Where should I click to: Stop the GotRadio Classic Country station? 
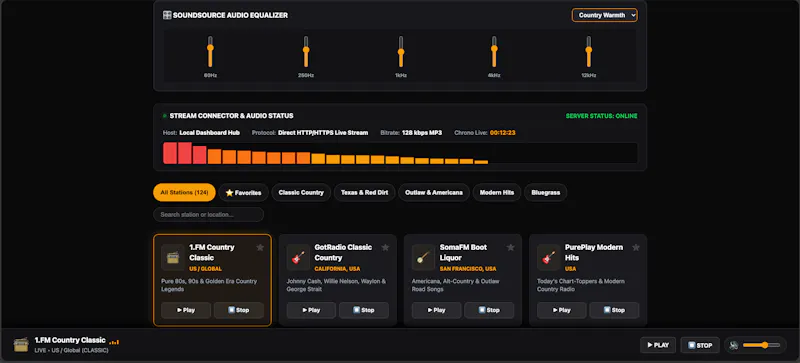click(x=364, y=310)
